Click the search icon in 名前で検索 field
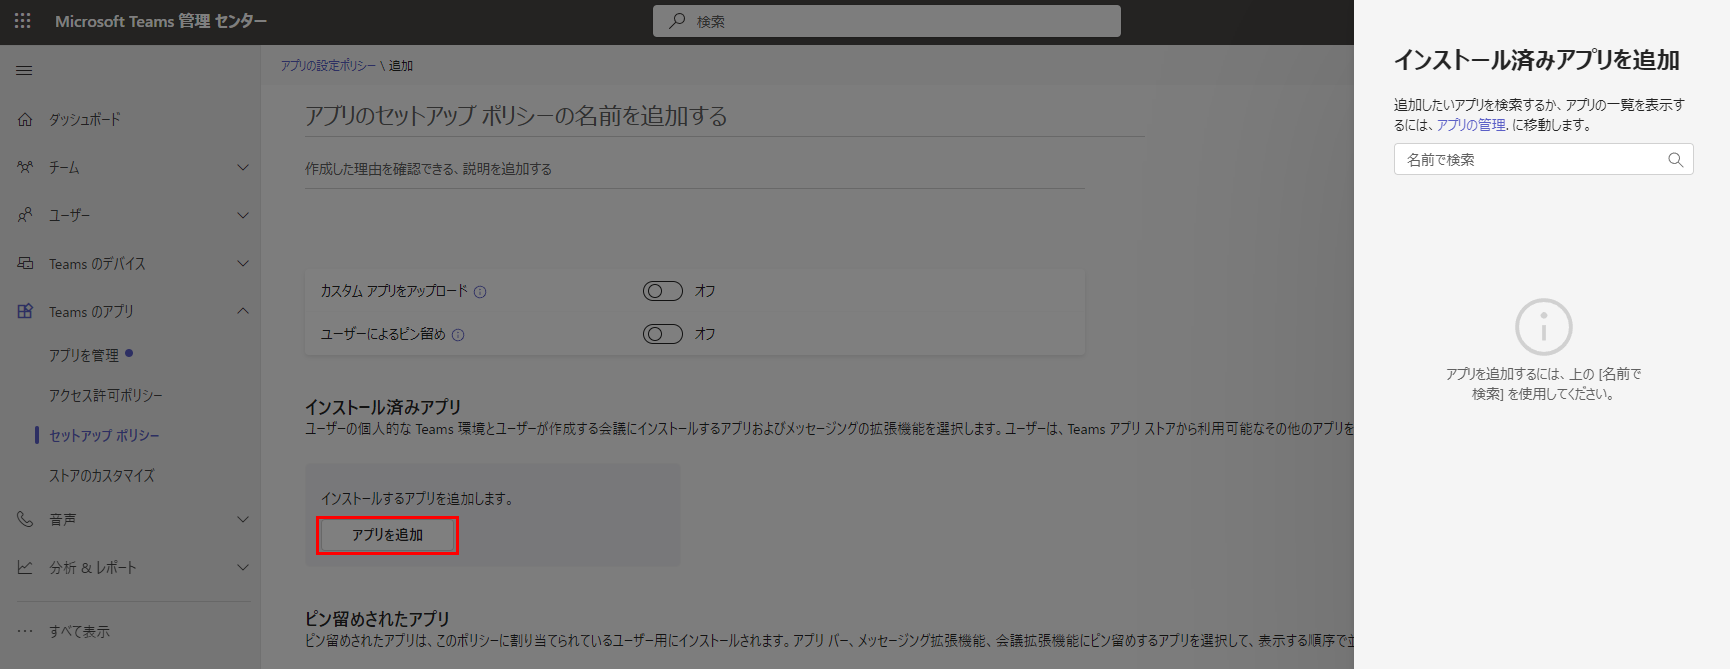1730x669 pixels. coord(1676,160)
